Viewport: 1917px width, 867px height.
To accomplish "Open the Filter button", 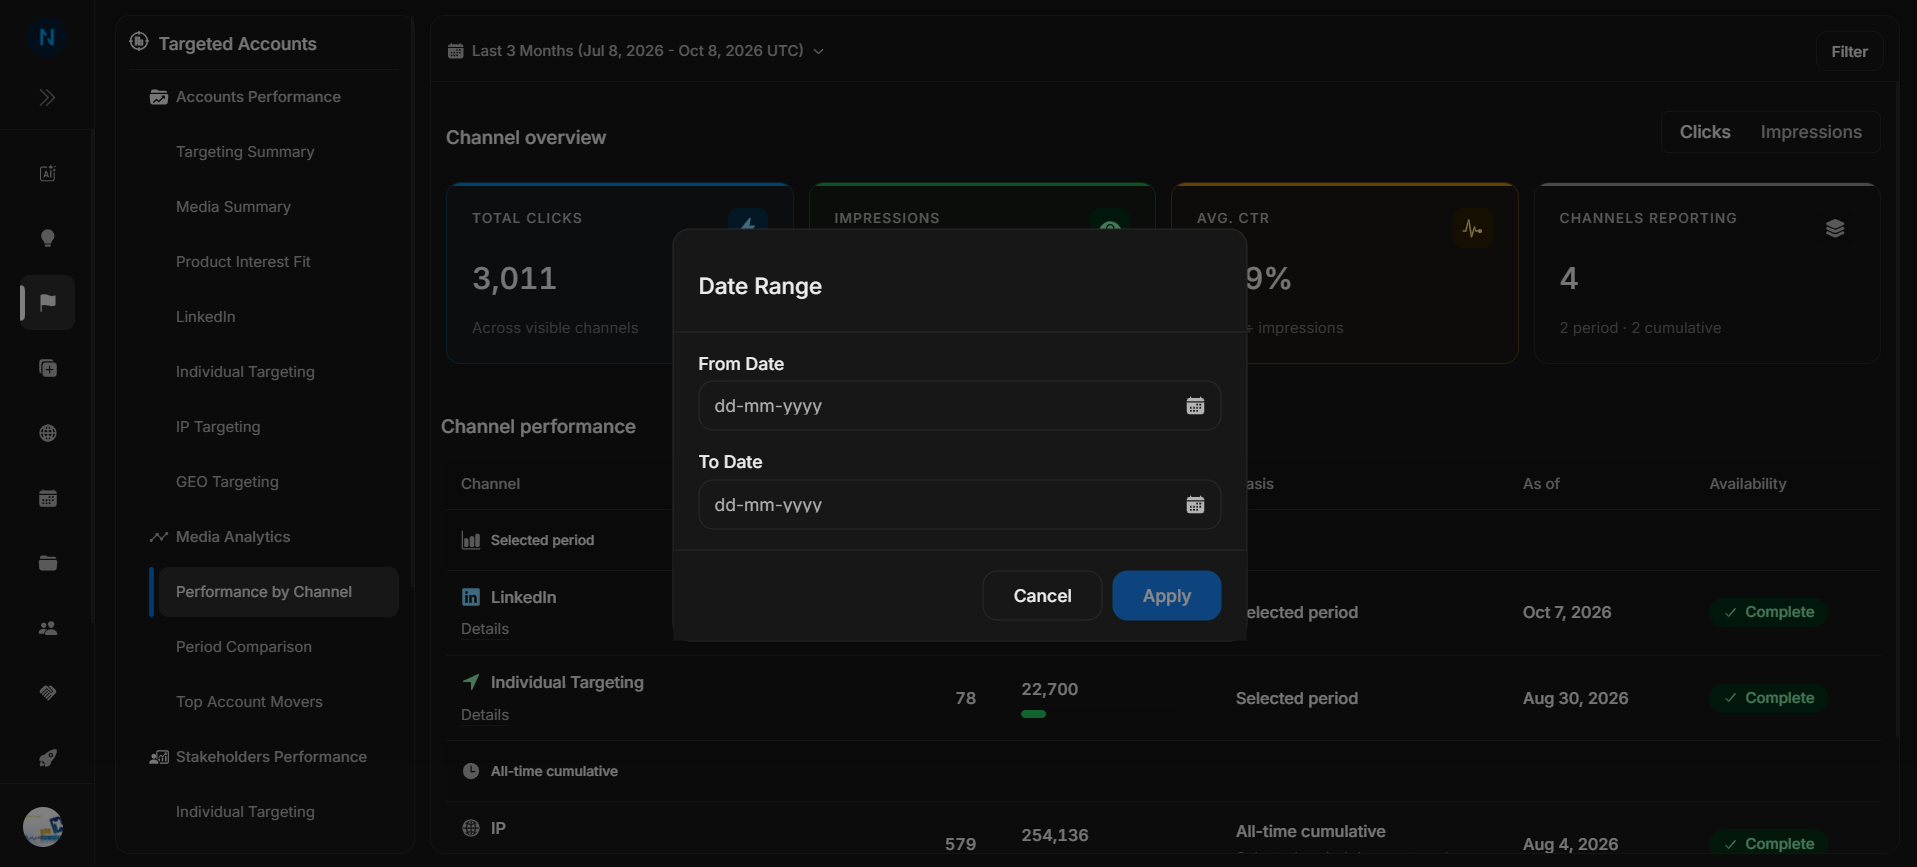I will [x=1849, y=52].
